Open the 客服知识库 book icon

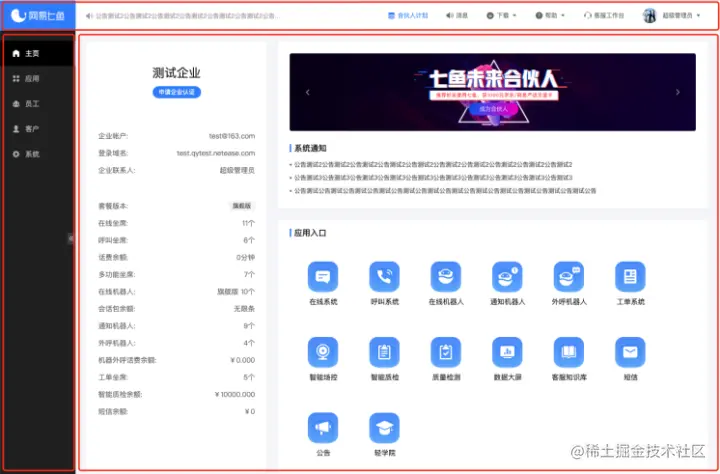569,352
